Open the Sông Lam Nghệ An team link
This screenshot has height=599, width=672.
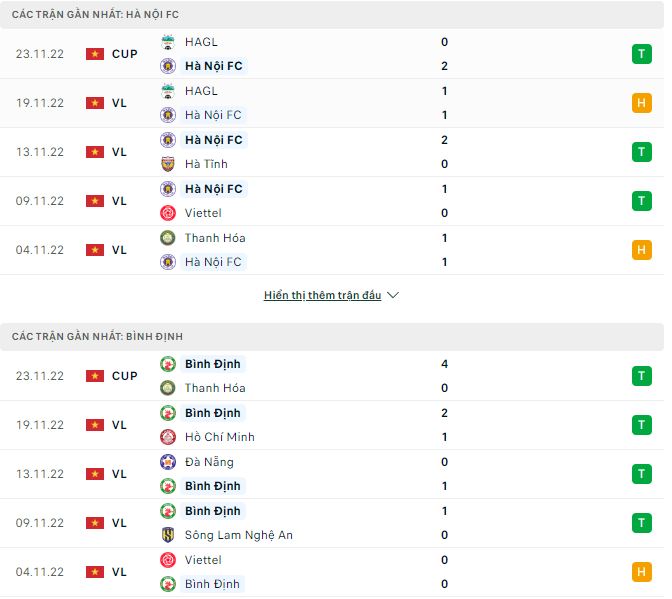click(239, 535)
